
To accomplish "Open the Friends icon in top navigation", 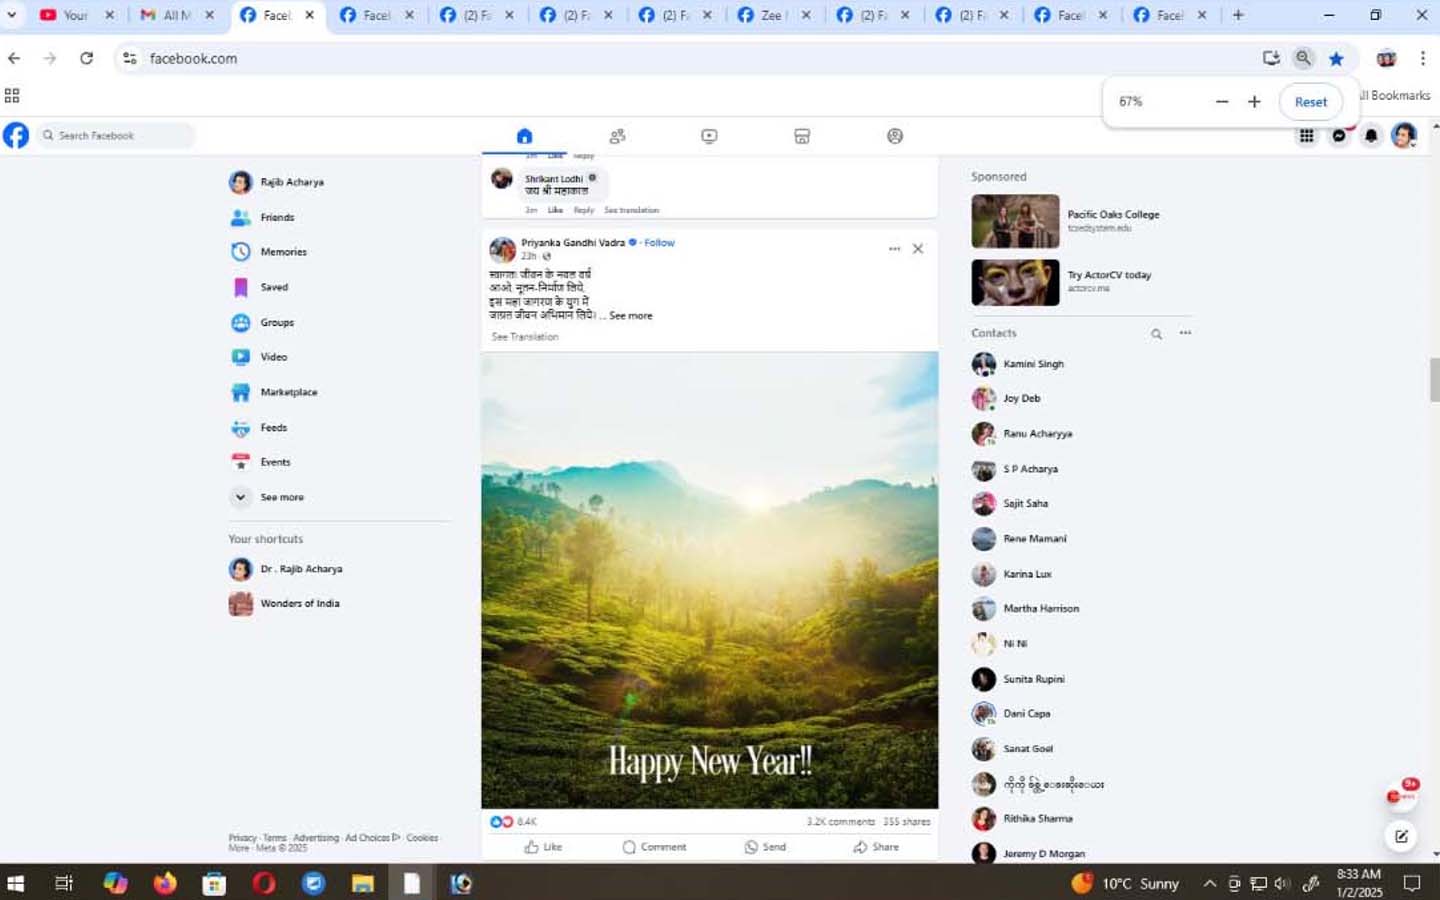I will (617, 136).
